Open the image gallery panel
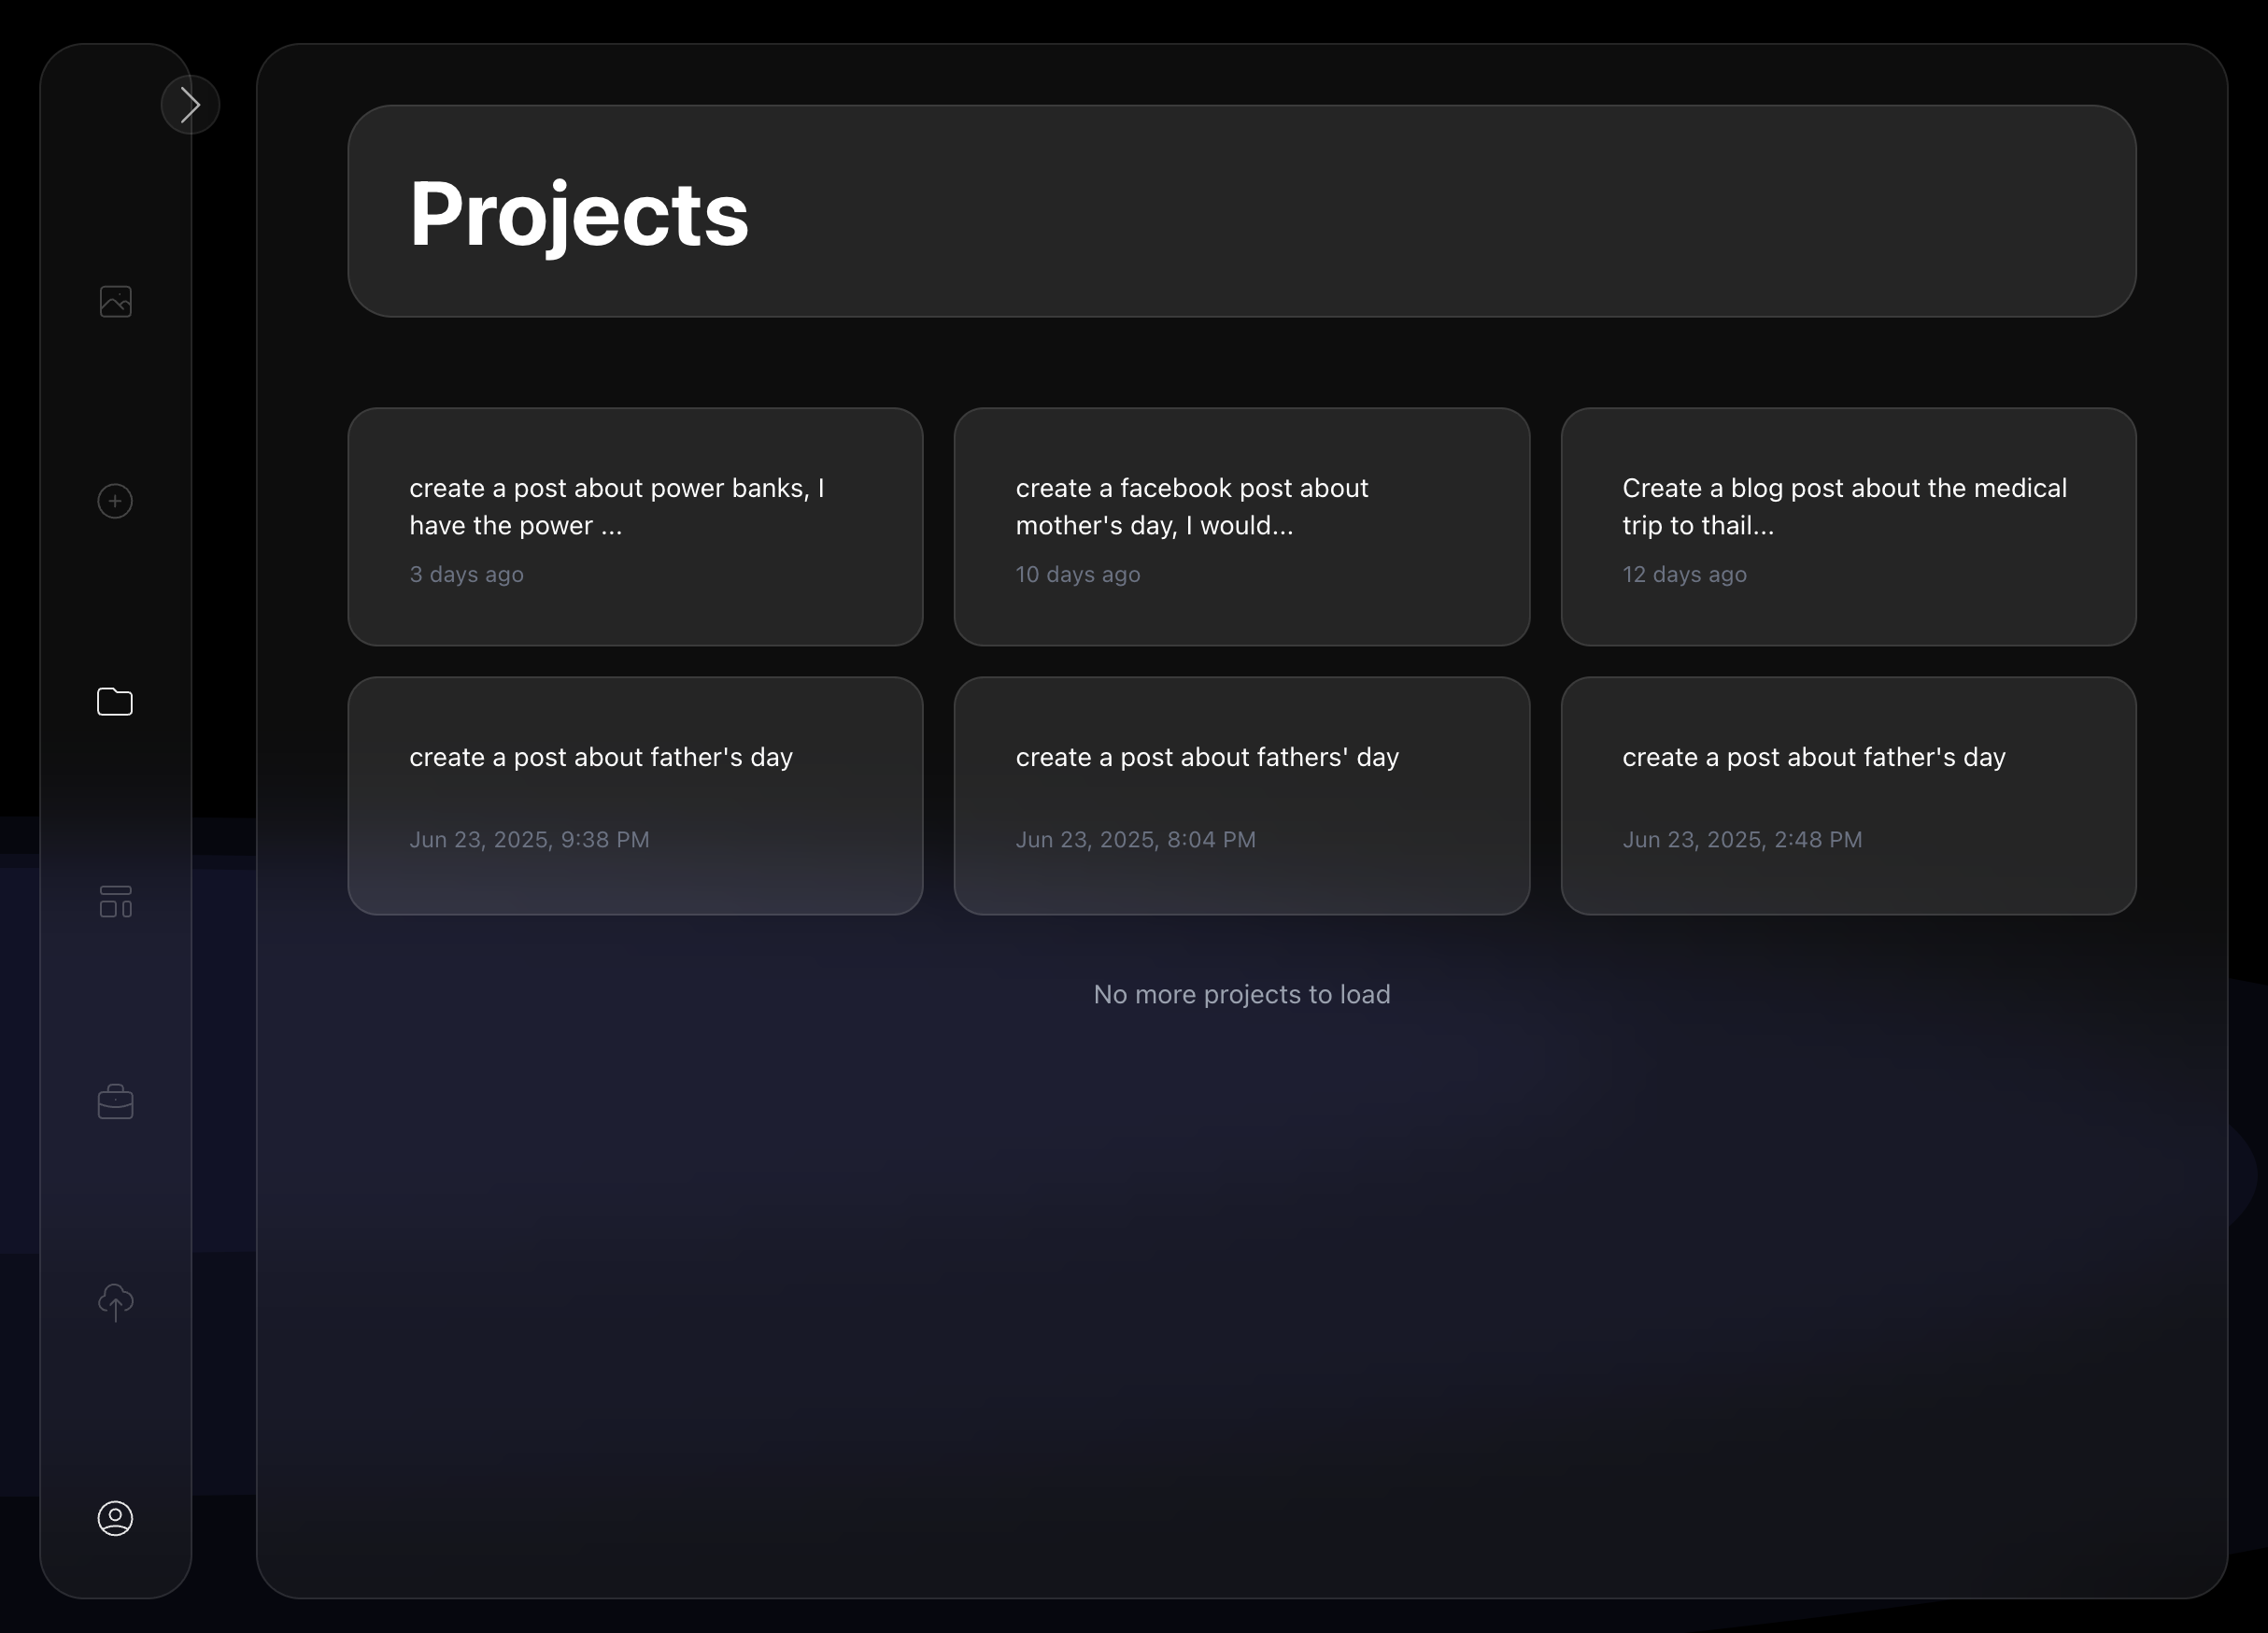2268x1633 pixels. pos(115,301)
